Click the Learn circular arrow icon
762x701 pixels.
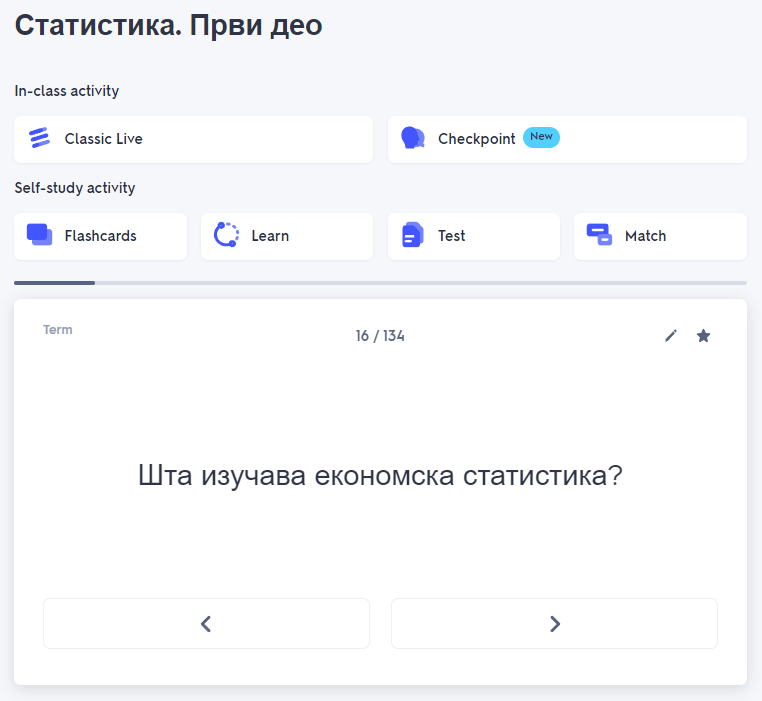pyautogui.click(x=226, y=235)
